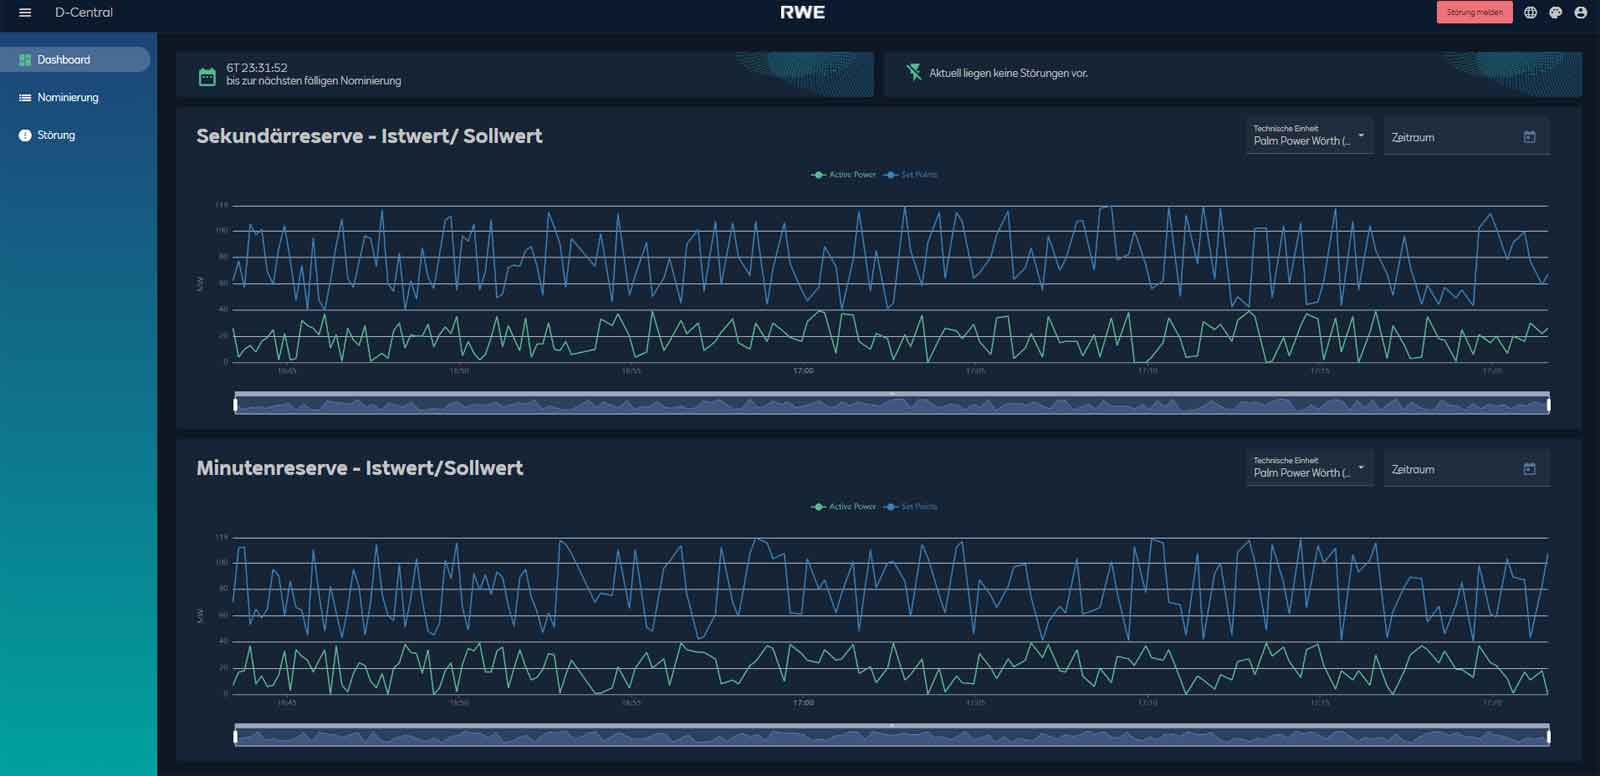
Task: Click right handle of Sekundärreserve range slider
Action: pos(1548,404)
